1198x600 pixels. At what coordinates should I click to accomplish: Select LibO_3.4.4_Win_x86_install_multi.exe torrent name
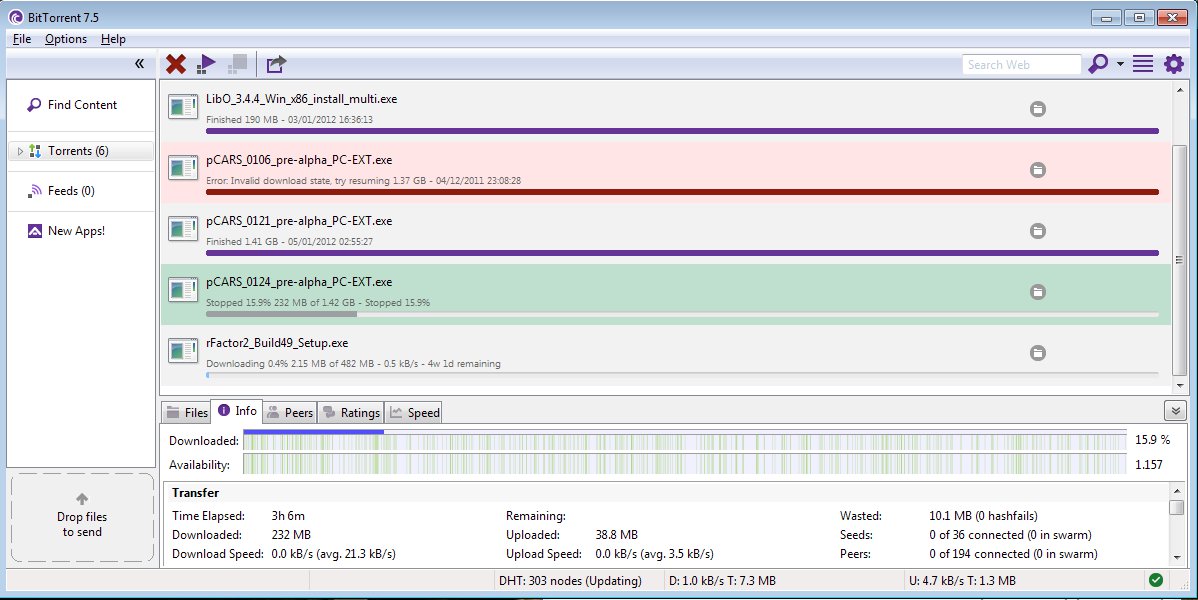pyautogui.click(x=301, y=99)
